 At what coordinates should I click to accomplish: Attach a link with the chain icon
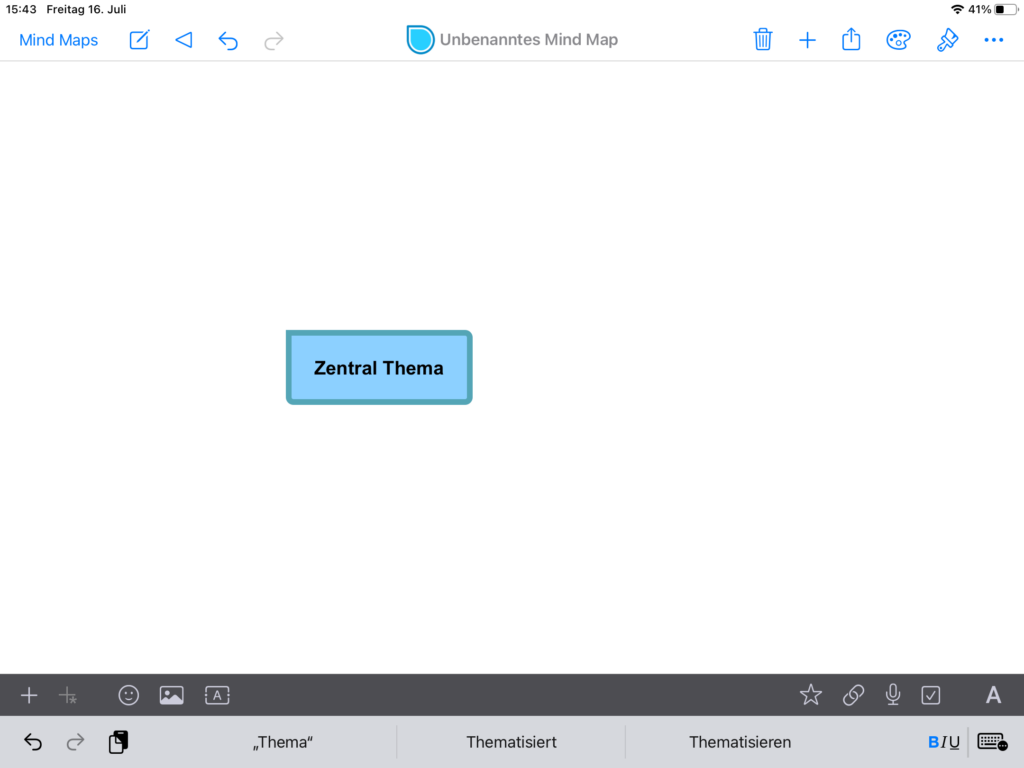click(x=853, y=695)
